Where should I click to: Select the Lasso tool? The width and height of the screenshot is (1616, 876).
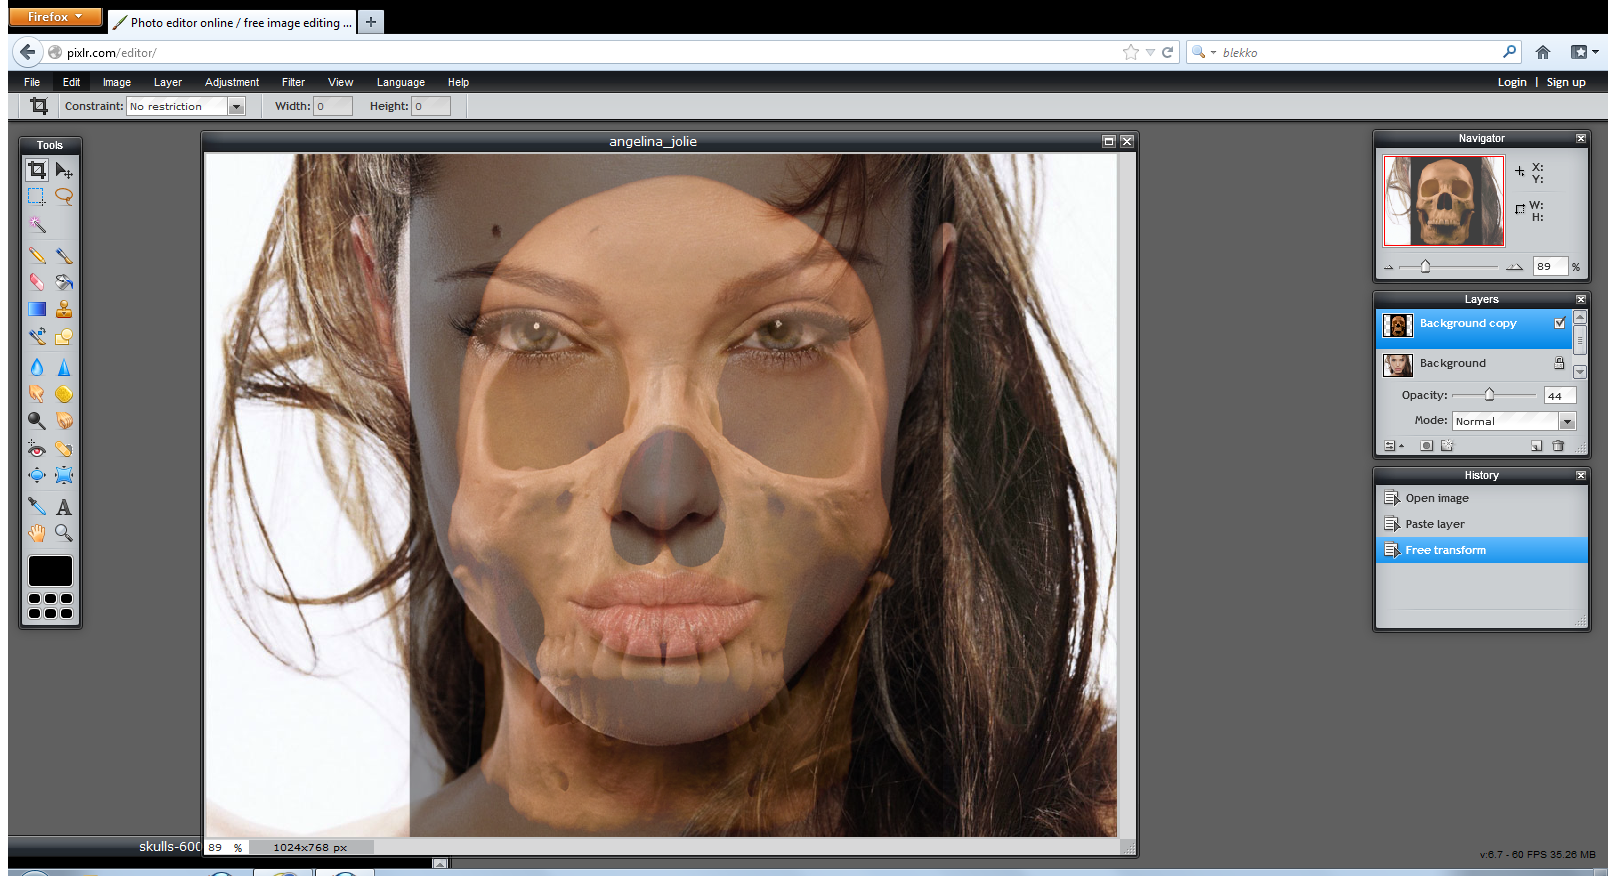coord(64,197)
